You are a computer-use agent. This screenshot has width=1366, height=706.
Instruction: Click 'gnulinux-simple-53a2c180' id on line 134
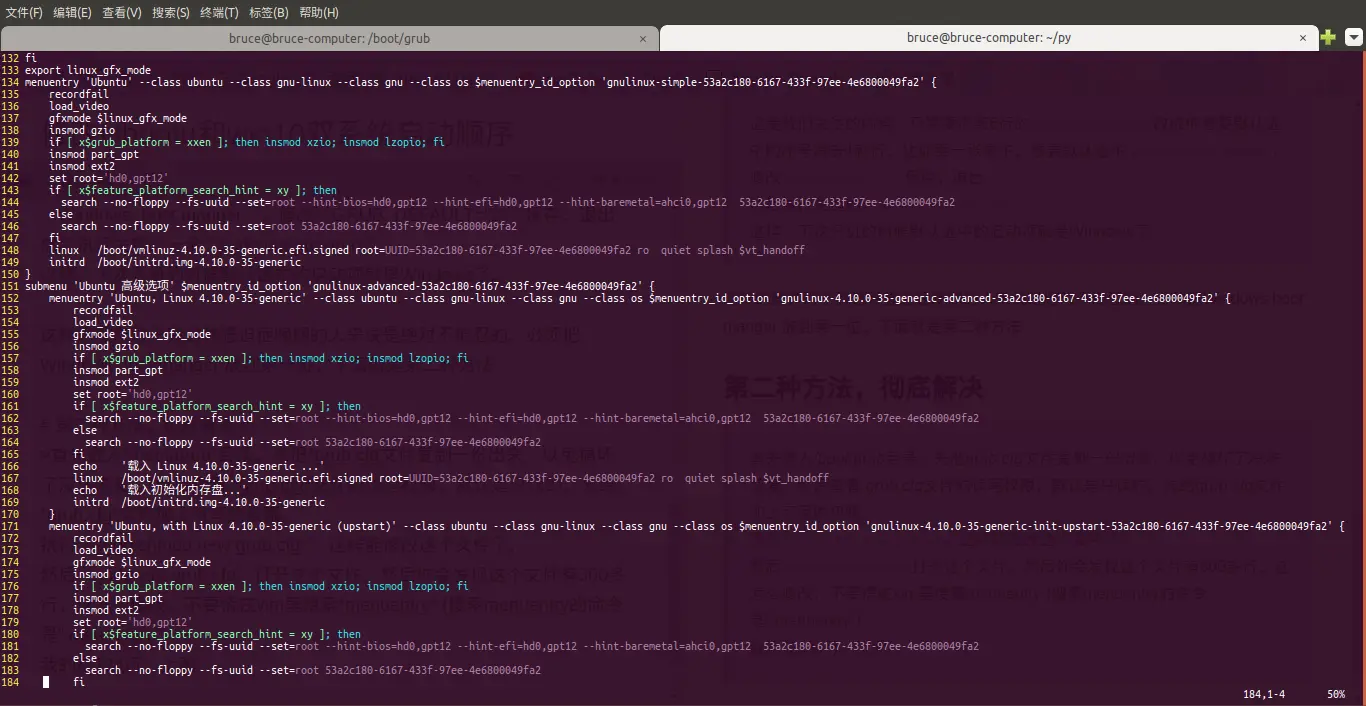763,82
